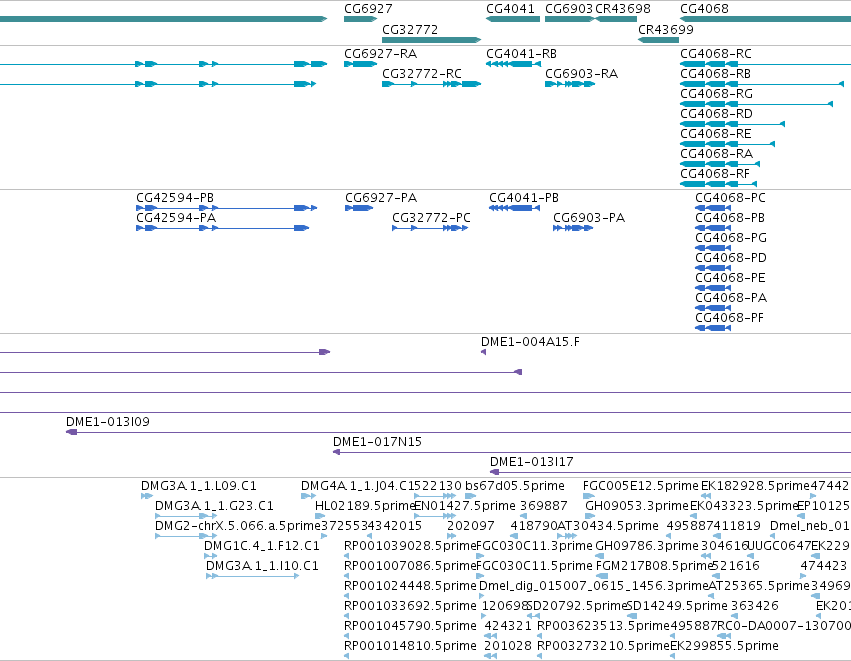Select transcript CG32772-RC
The height and width of the screenshot is (661, 851).
[422, 74]
